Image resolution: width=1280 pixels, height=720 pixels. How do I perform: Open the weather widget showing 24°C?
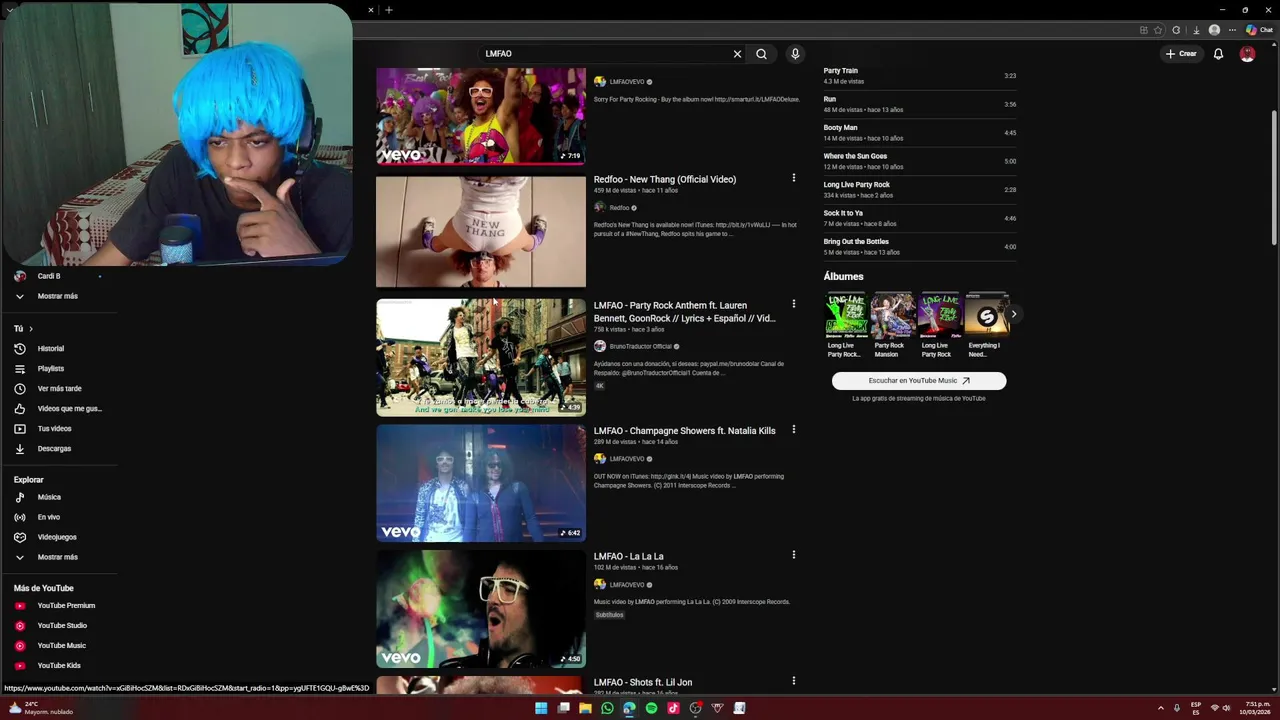tap(42, 708)
